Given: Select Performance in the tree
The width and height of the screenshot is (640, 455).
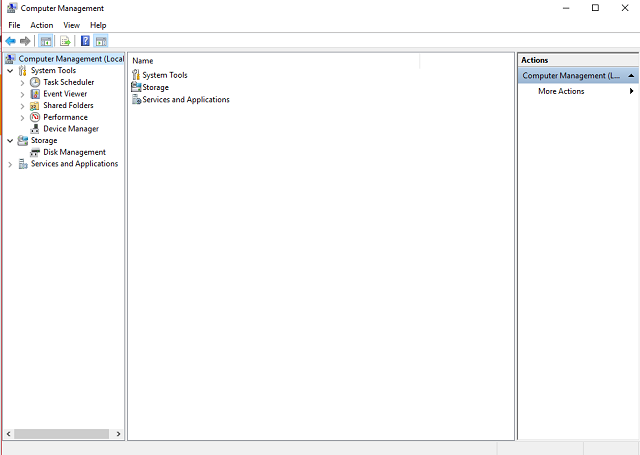Looking at the screenshot, I should click(x=65, y=117).
